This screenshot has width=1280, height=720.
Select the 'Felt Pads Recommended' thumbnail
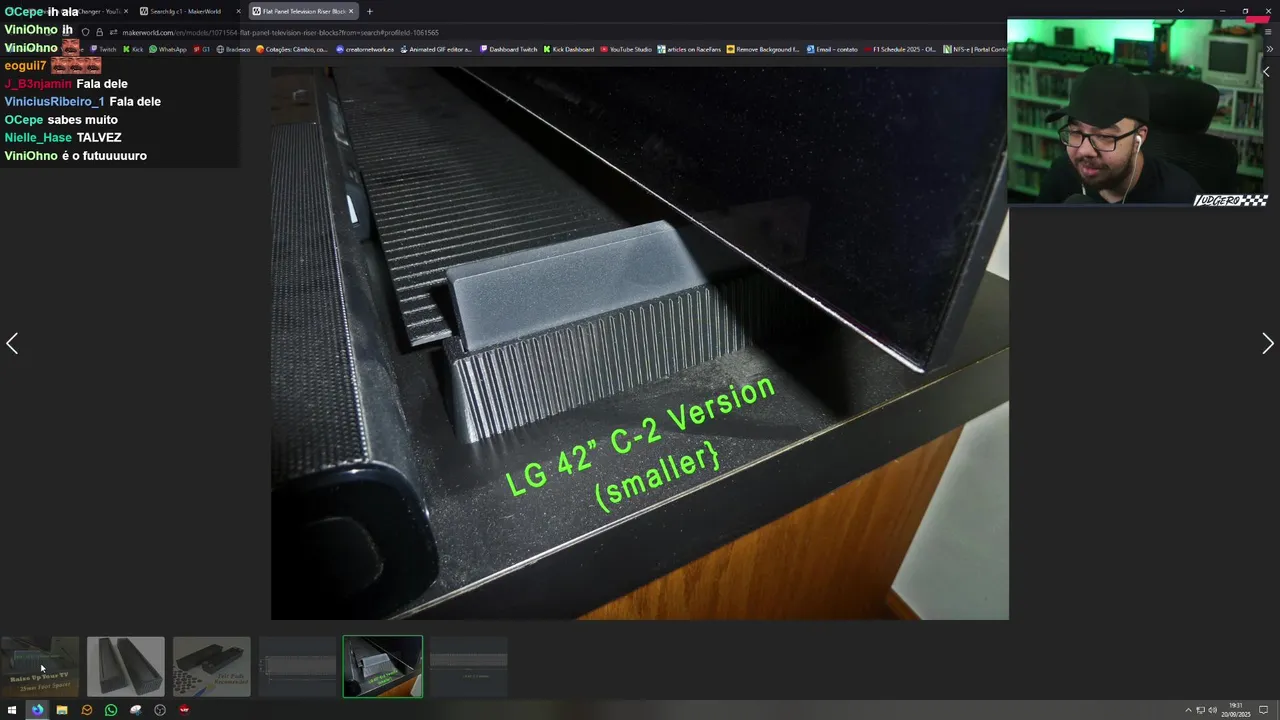(212, 666)
